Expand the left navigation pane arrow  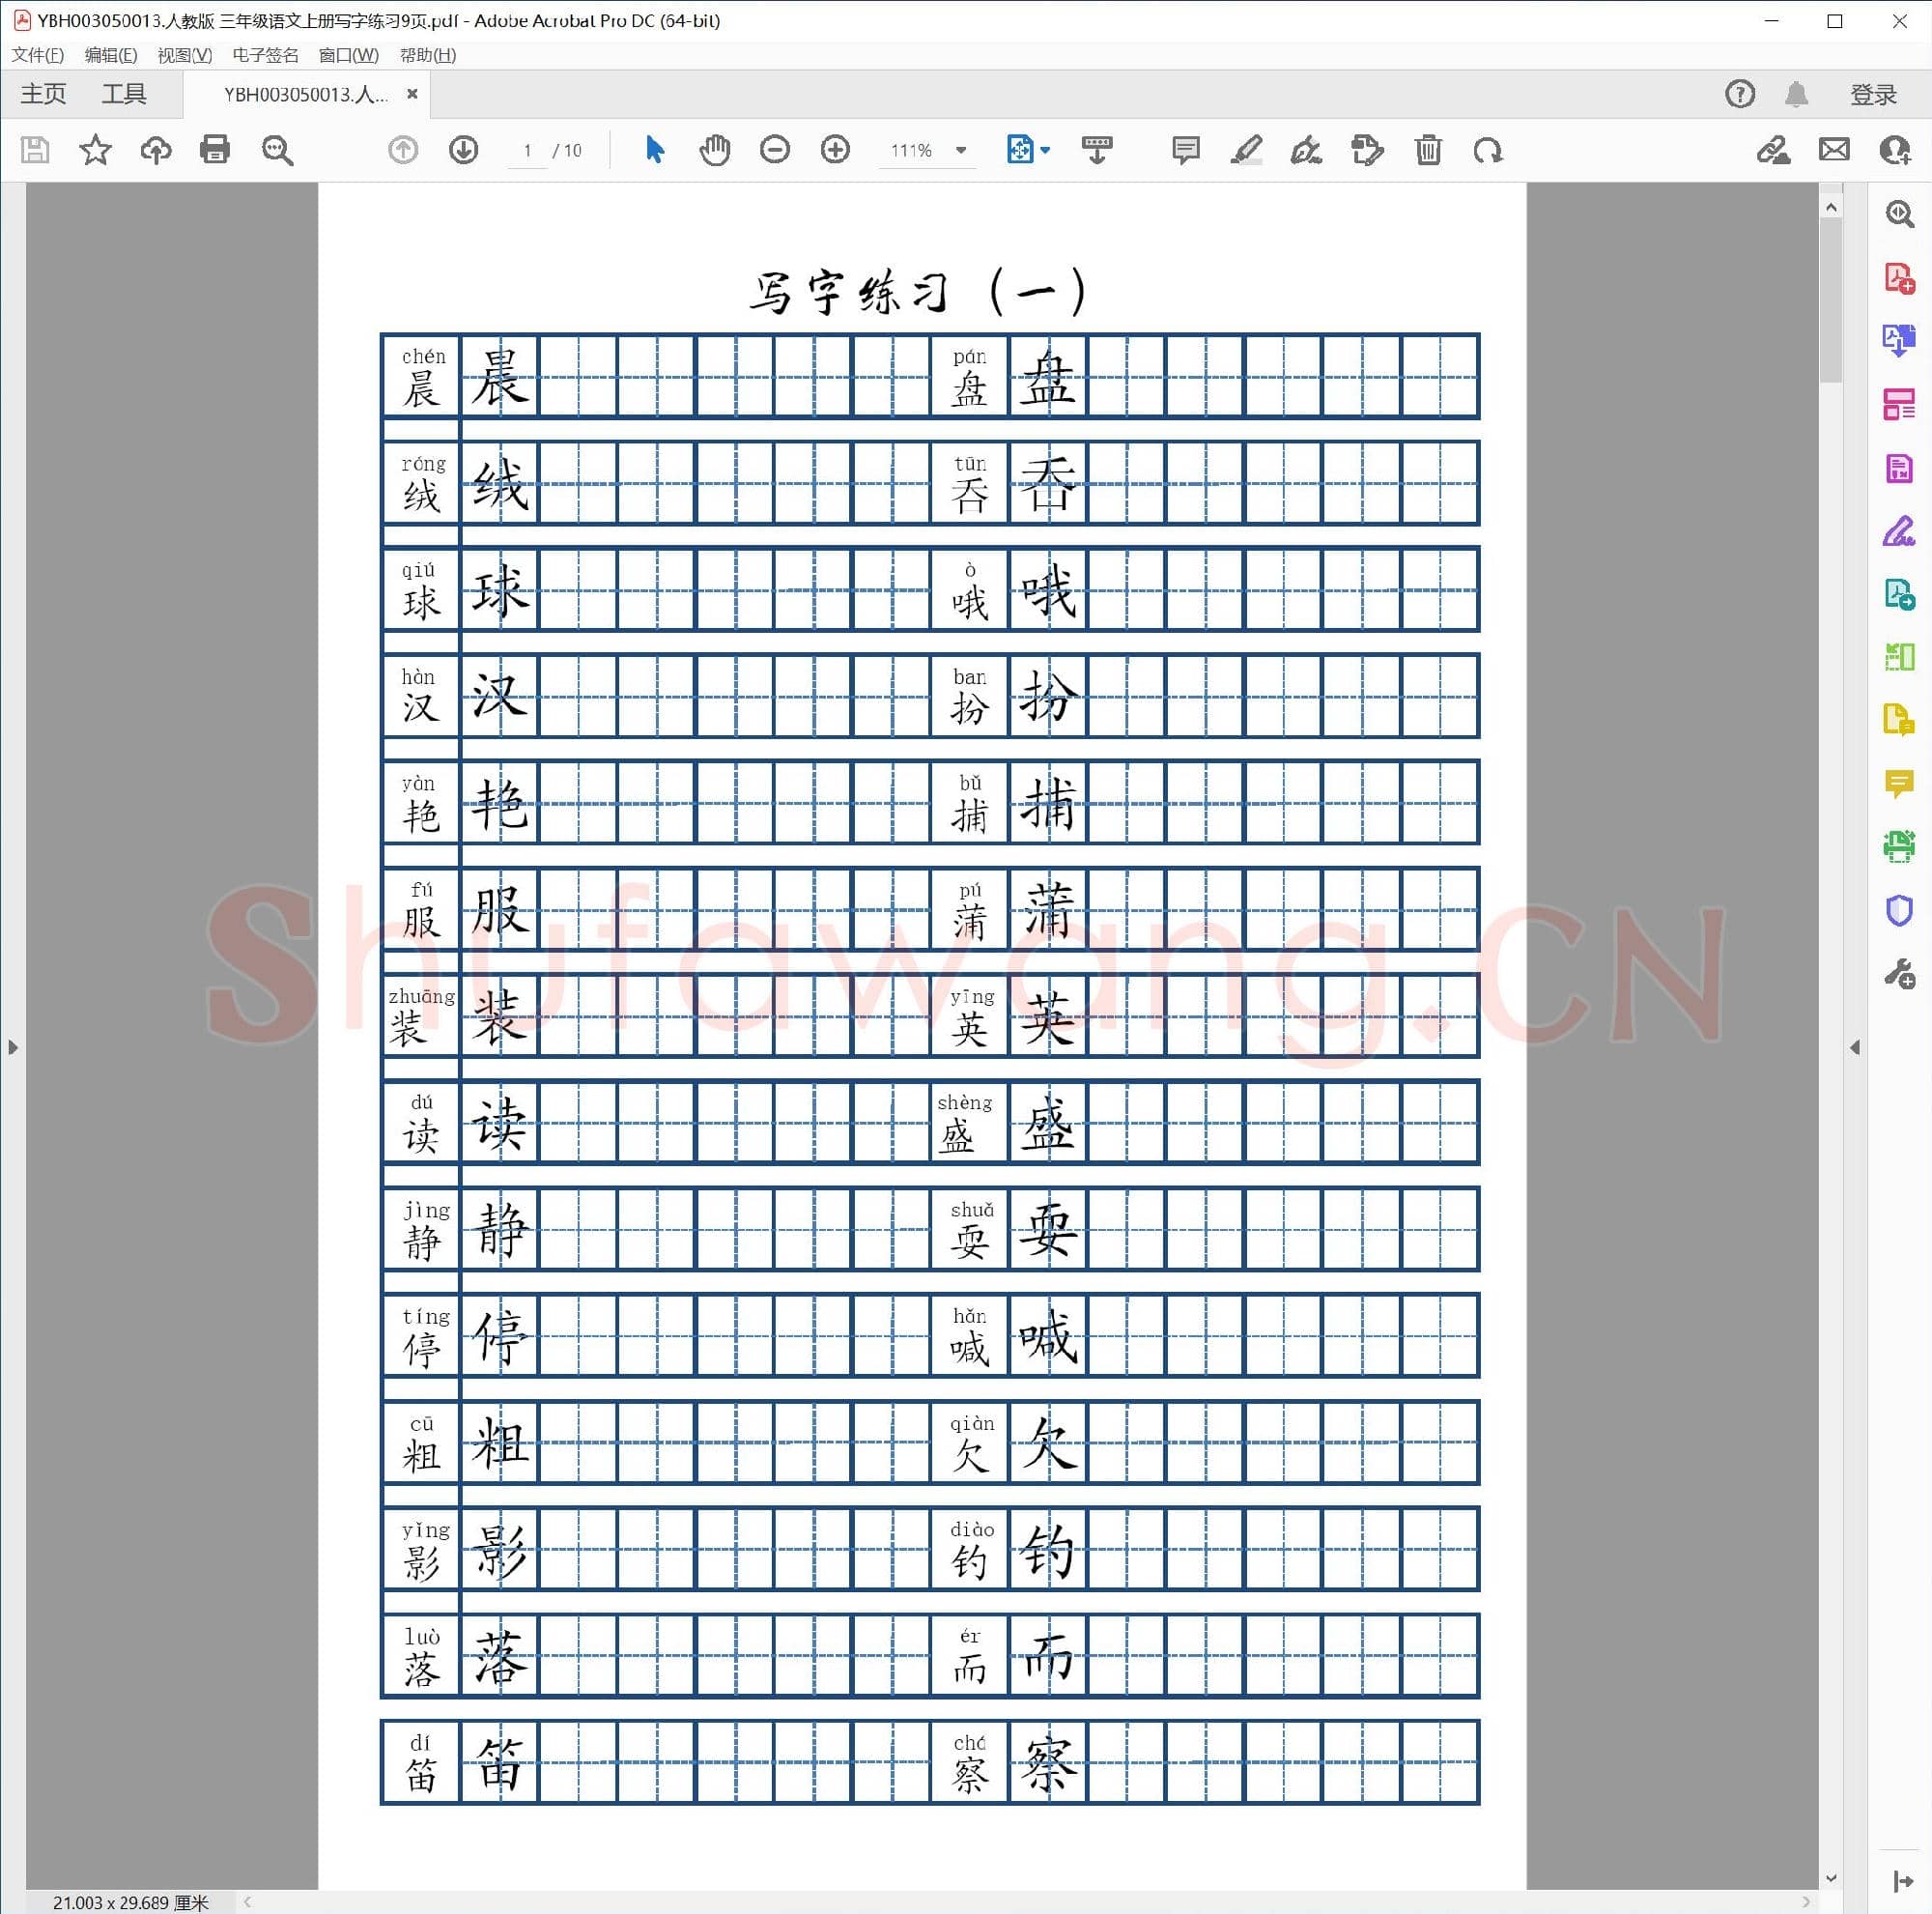(x=13, y=1047)
